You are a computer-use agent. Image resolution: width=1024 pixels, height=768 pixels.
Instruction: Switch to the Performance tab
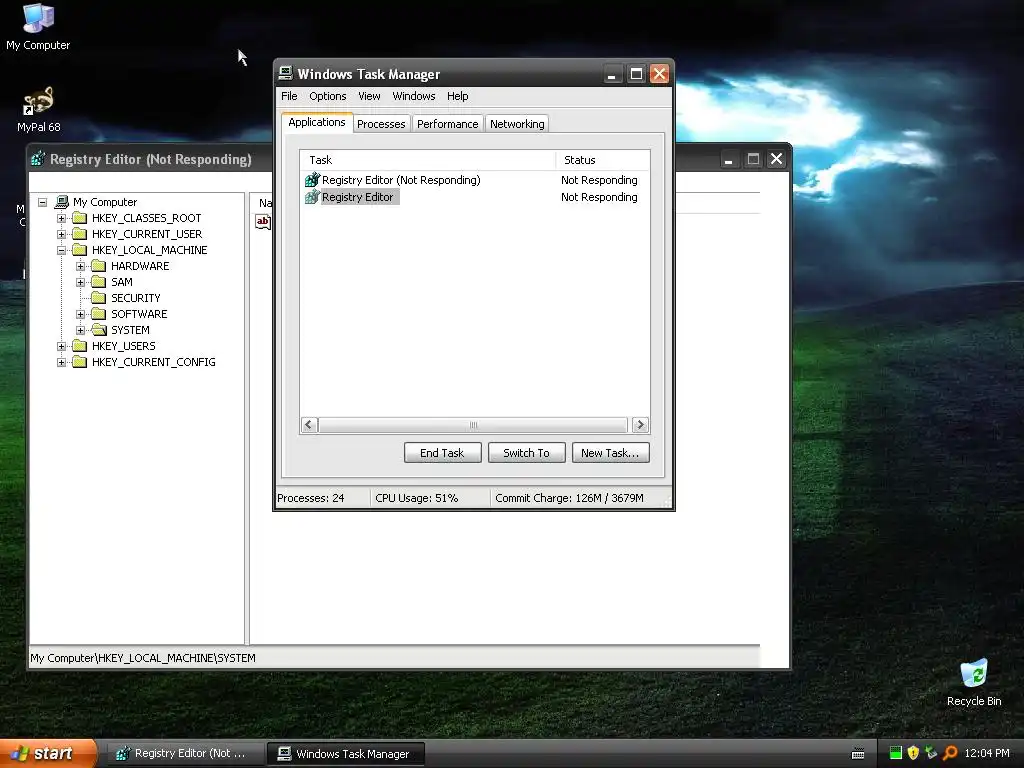pyautogui.click(x=447, y=123)
